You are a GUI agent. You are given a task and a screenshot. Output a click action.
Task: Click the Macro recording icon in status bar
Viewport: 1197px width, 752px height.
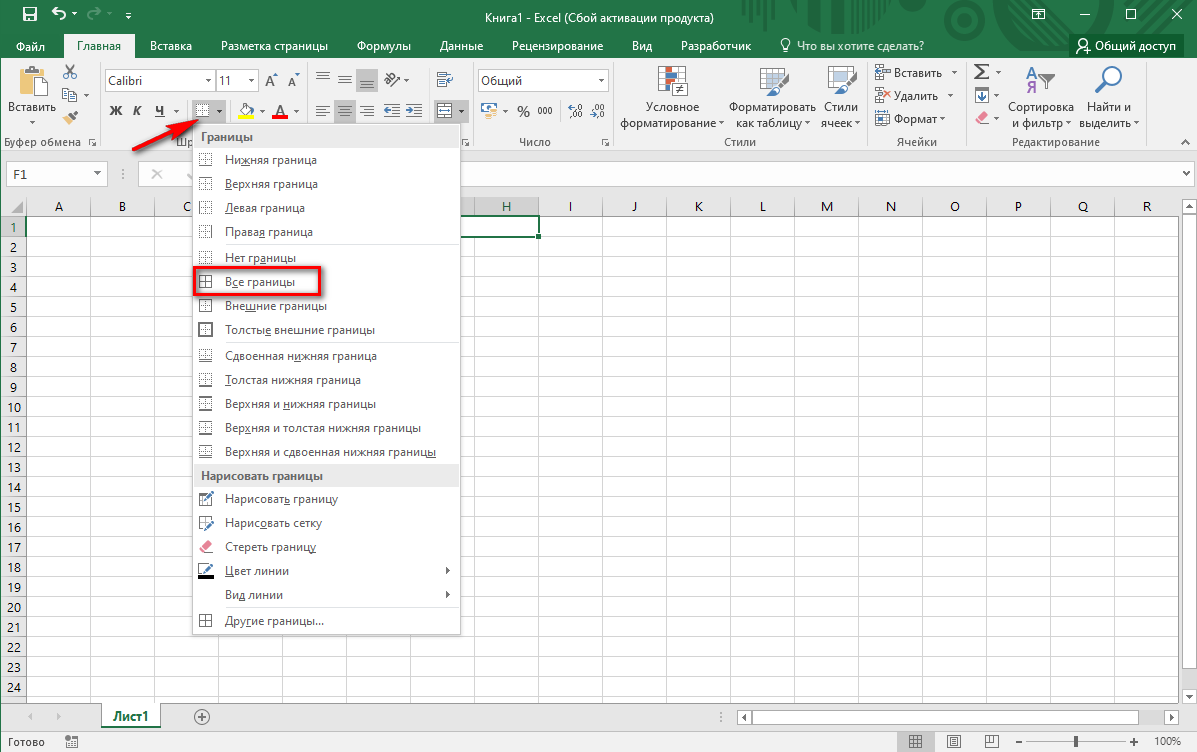coord(72,741)
